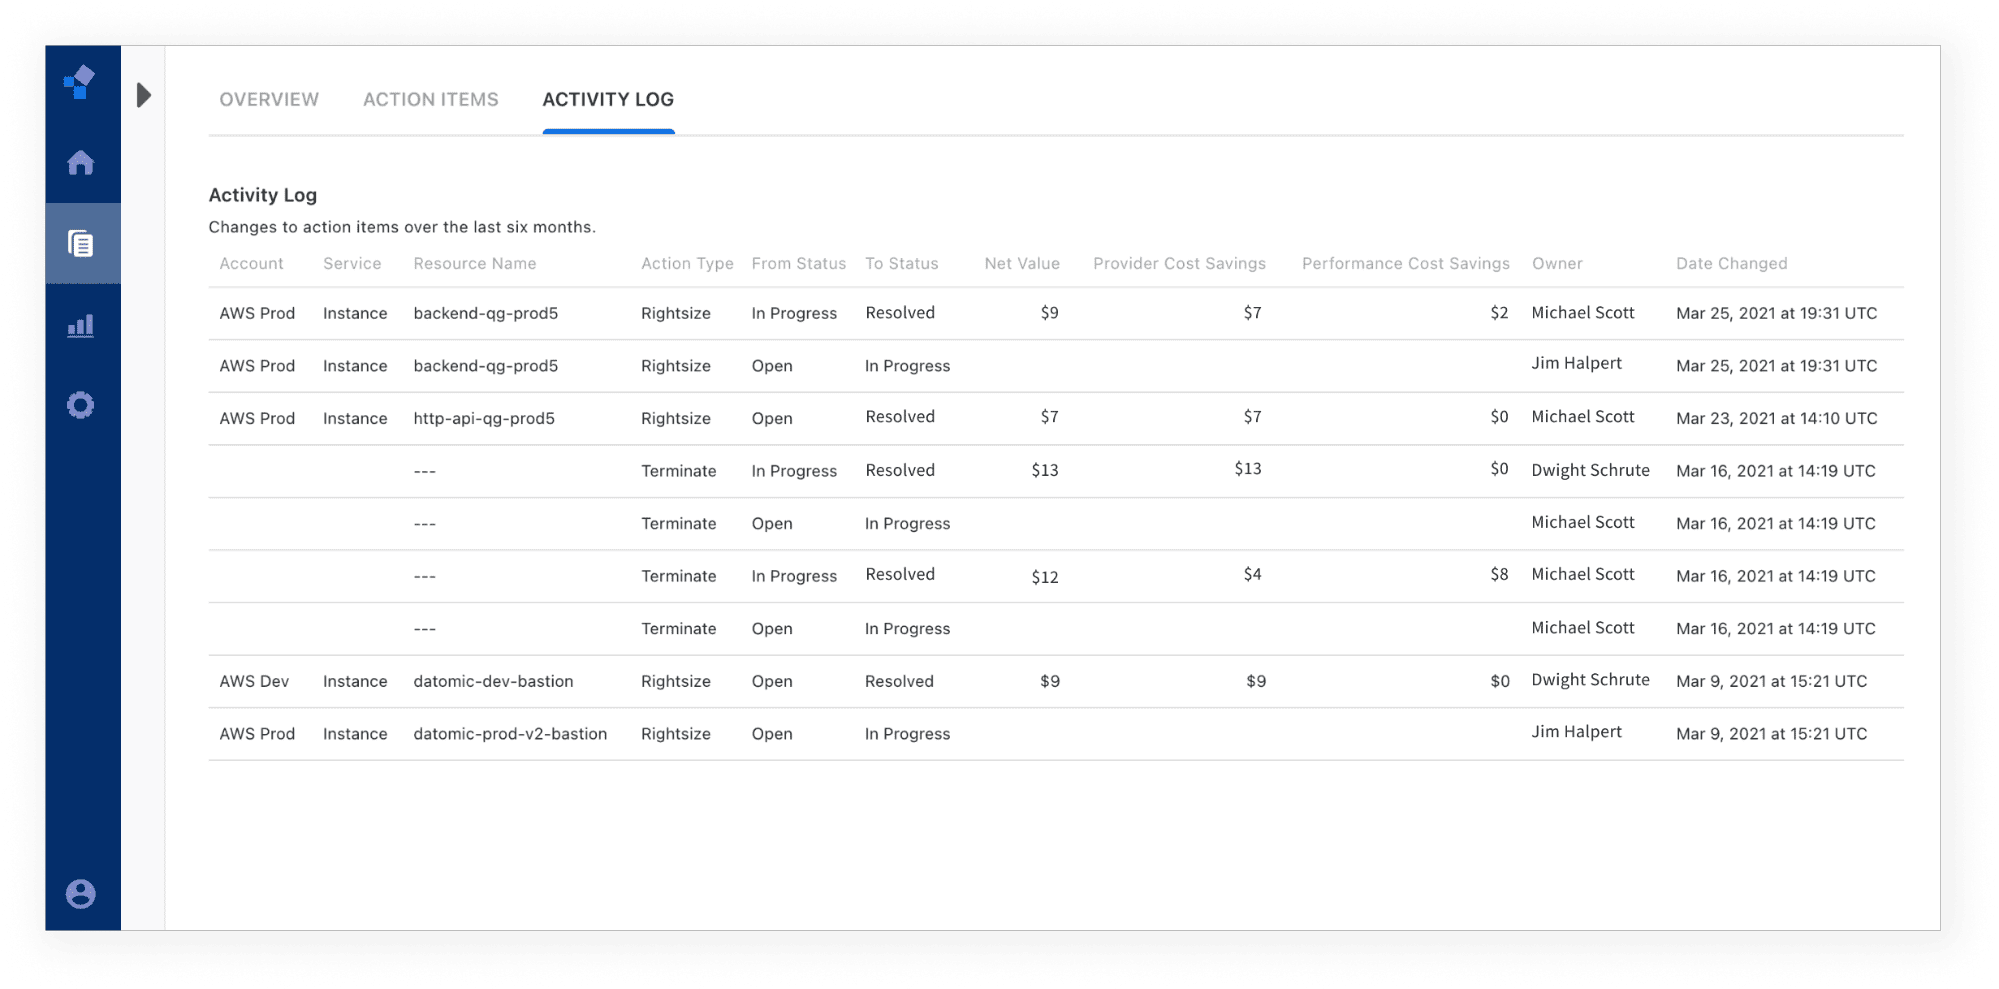Open the settings gear icon
The width and height of the screenshot is (1999, 989).
point(81,405)
